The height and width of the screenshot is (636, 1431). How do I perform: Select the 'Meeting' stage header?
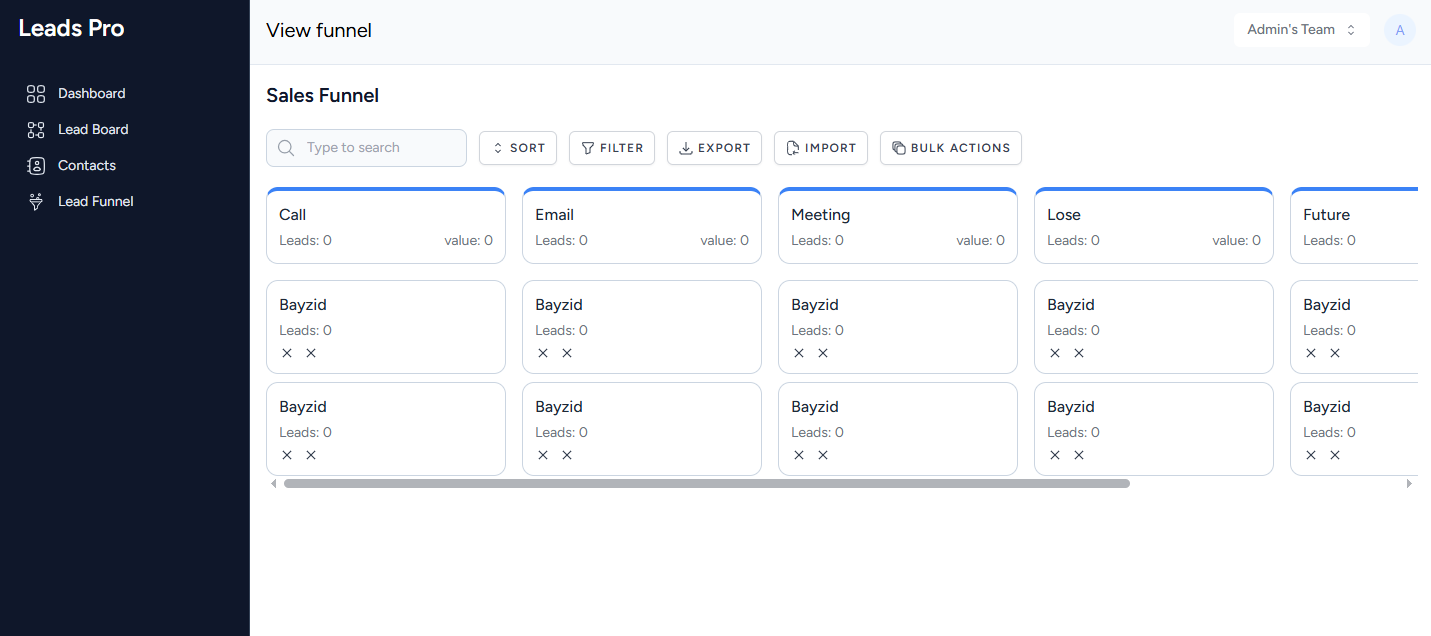click(898, 226)
